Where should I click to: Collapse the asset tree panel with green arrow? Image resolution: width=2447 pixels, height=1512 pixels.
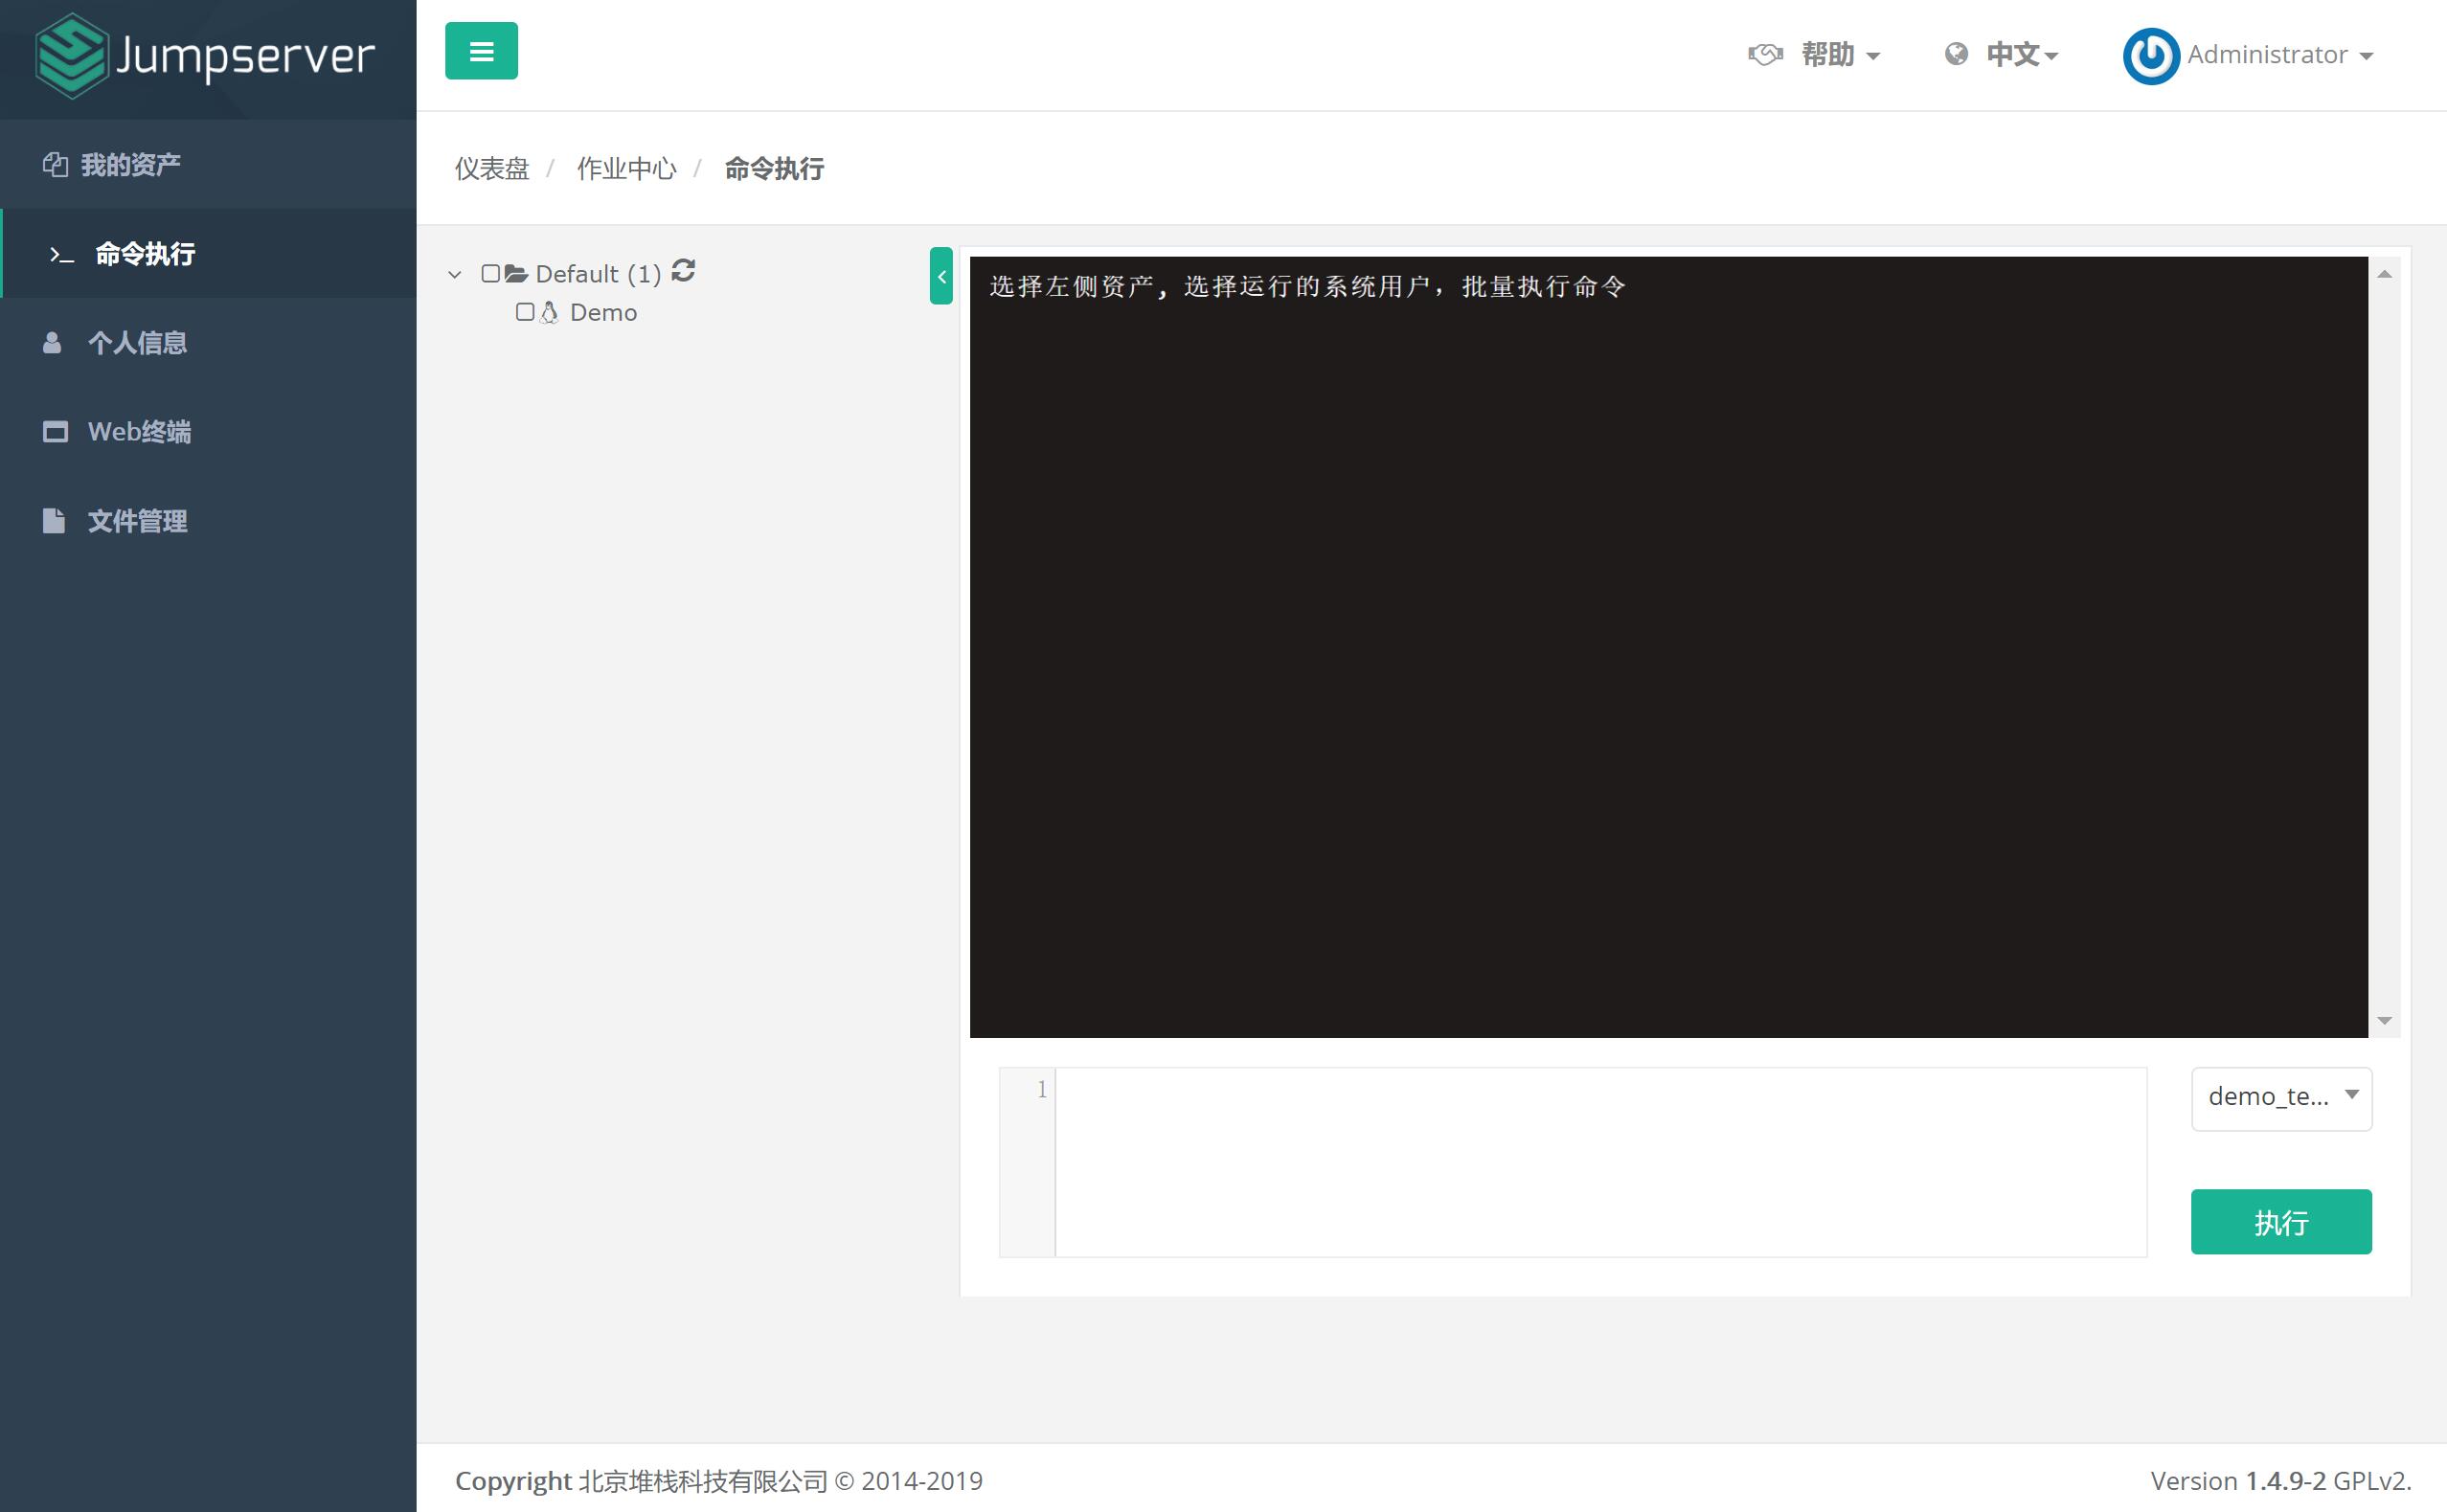(x=941, y=276)
